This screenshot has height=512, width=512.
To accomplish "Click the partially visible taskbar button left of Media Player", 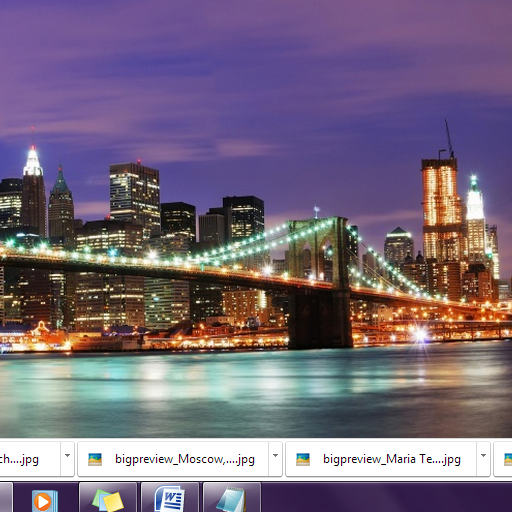I will [6, 497].
